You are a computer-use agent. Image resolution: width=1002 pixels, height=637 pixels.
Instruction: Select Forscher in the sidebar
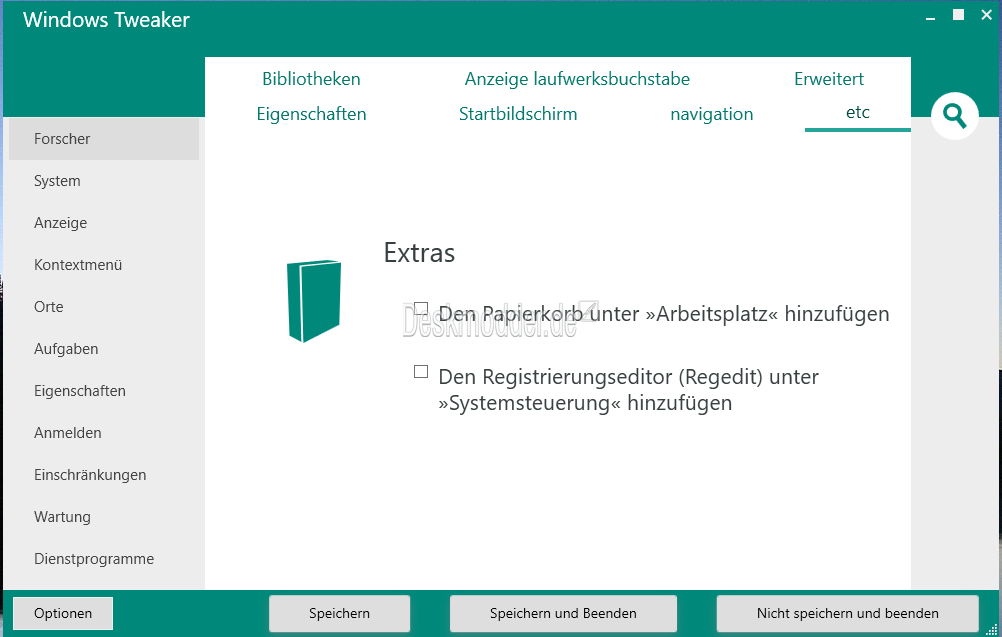click(104, 139)
